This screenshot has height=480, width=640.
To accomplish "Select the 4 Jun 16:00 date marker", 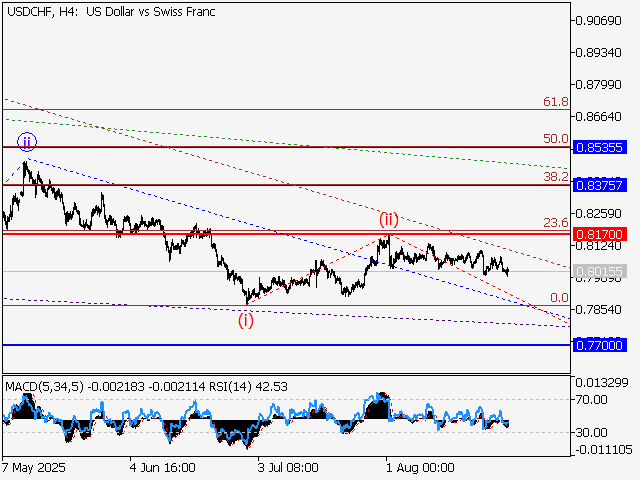I will coord(161,467).
